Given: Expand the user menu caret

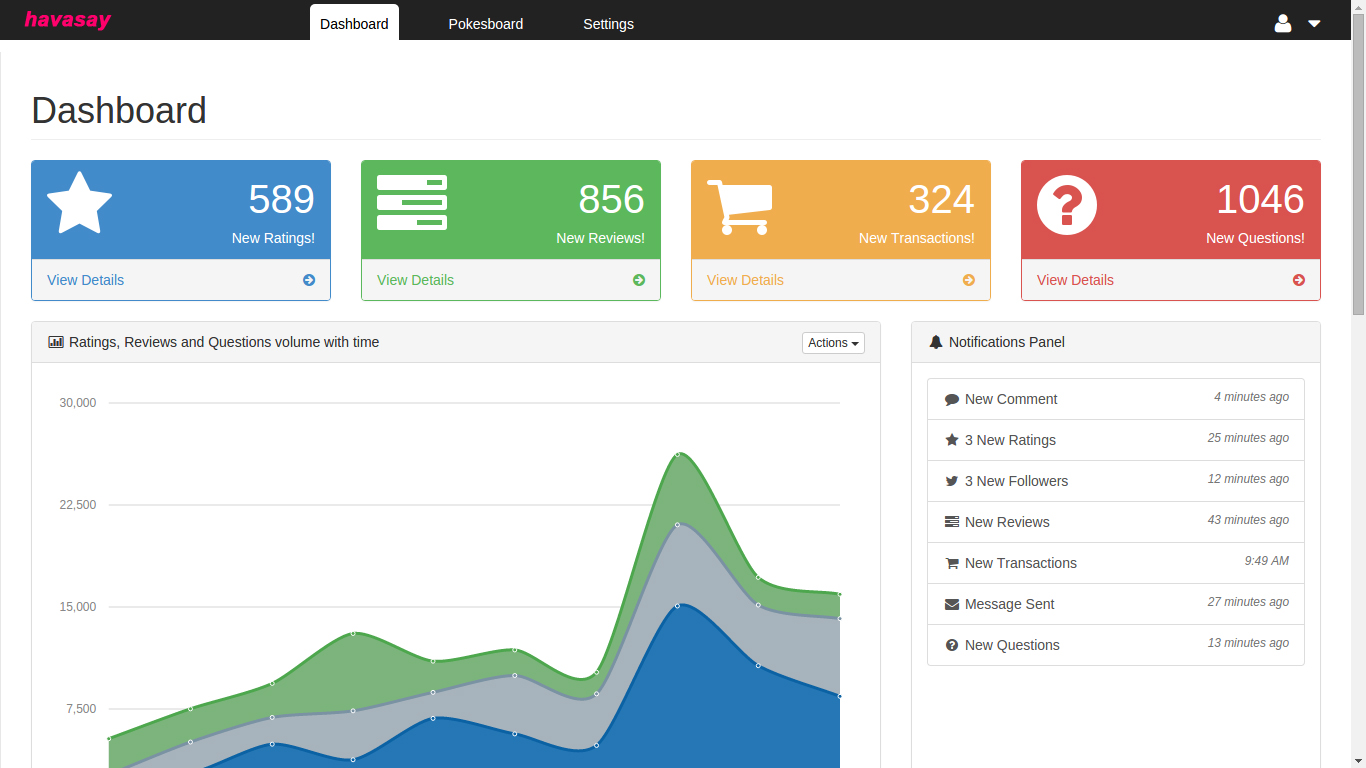Looking at the screenshot, I should (1314, 24).
